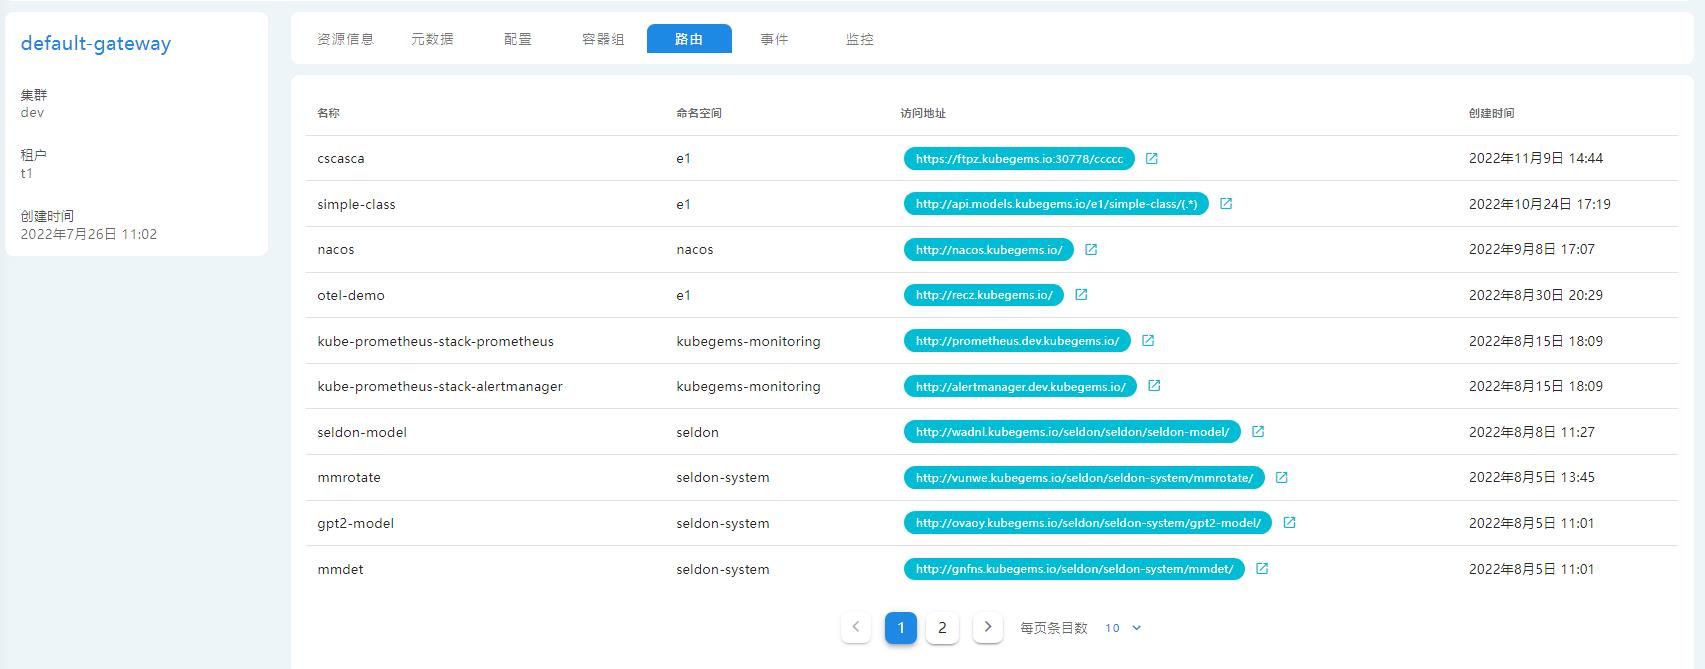Go to page 2 of routes
Viewport: 1705px width, 669px height.
[x=942, y=627]
